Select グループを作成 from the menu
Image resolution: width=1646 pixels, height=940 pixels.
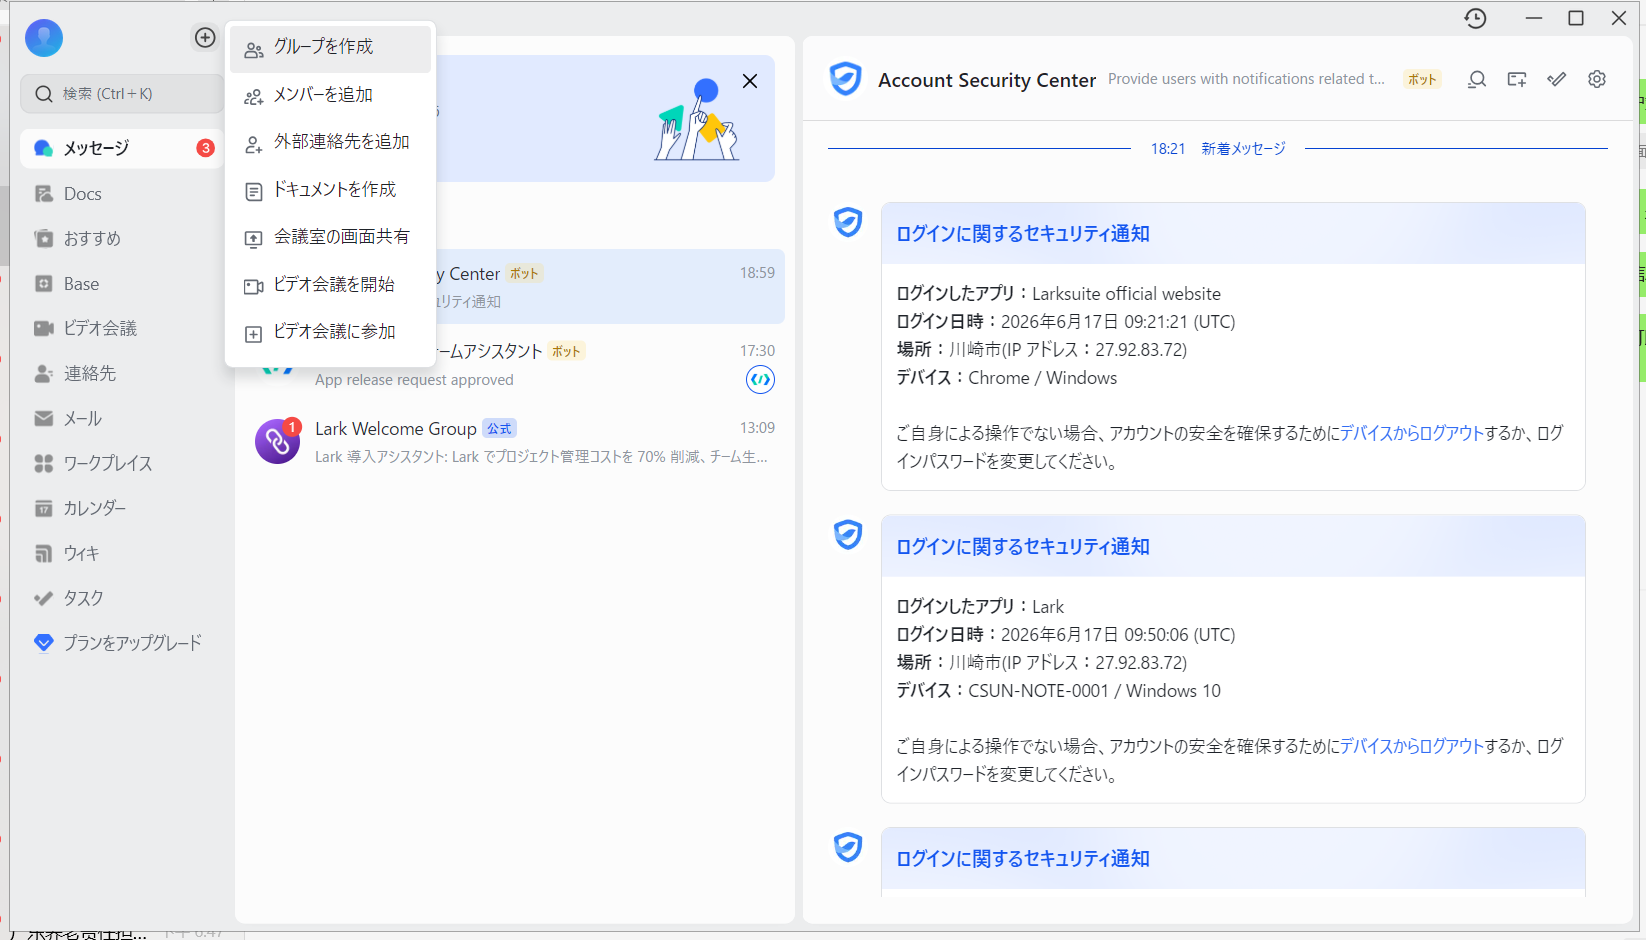330,47
